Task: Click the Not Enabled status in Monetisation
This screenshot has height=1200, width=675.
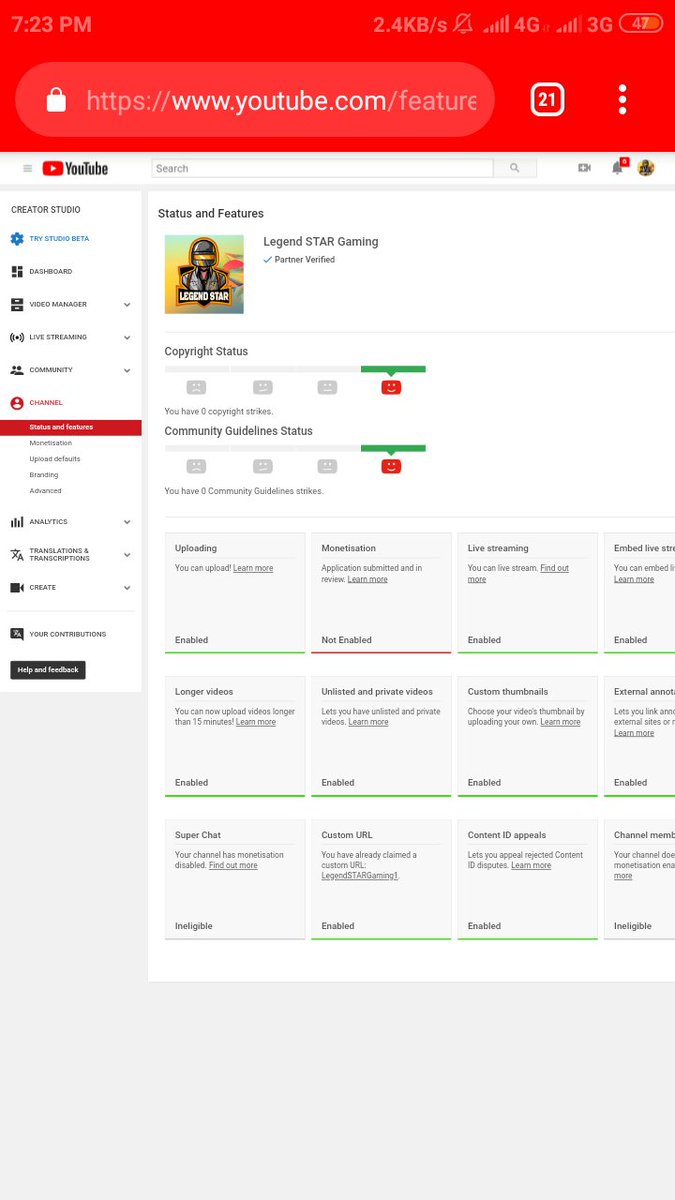Action: tap(346, 640)
